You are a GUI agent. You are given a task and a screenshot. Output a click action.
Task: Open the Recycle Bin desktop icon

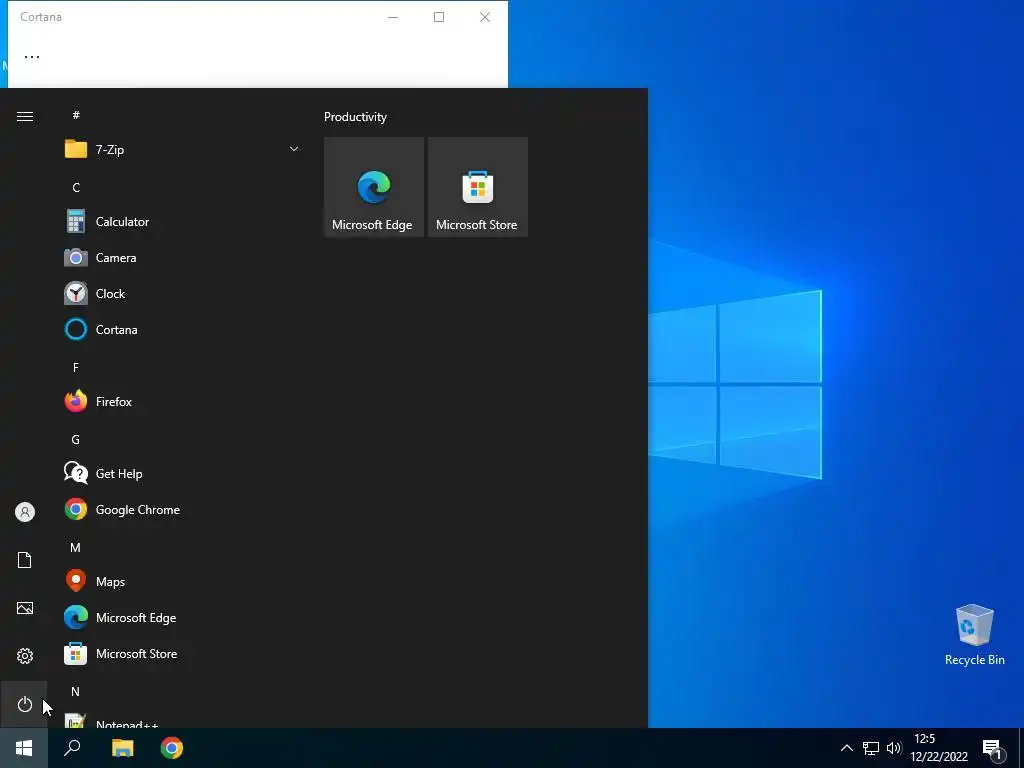[974, 635]
